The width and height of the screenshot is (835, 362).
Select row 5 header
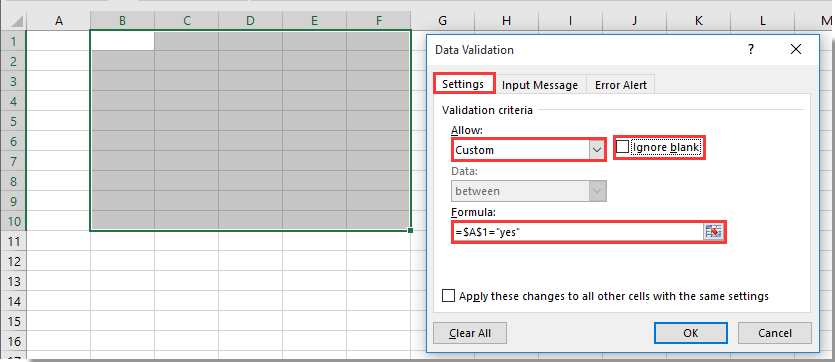pos(13,121)
